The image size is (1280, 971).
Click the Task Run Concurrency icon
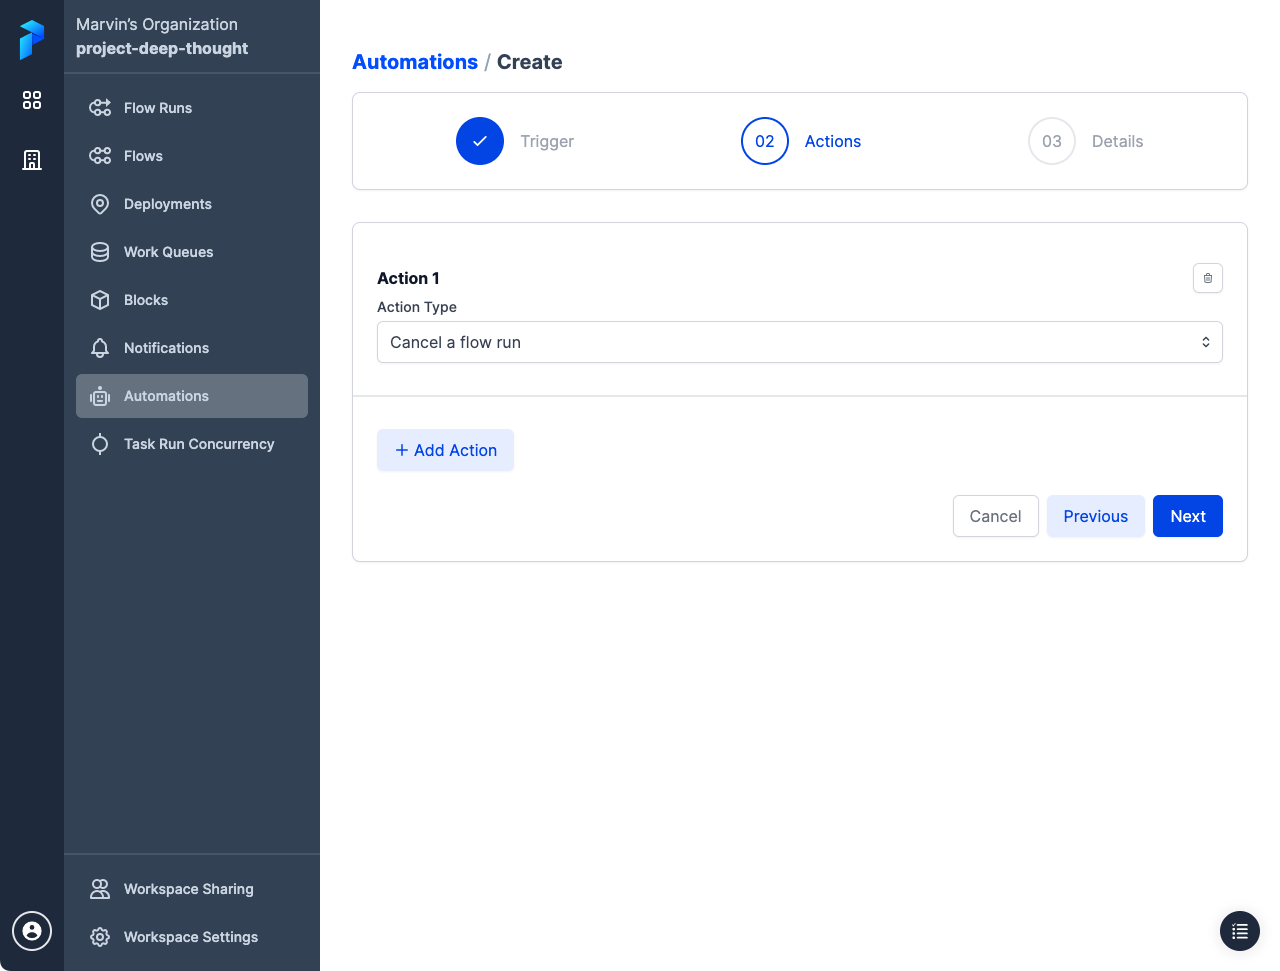pyautogui.click(x=100, y=444)
